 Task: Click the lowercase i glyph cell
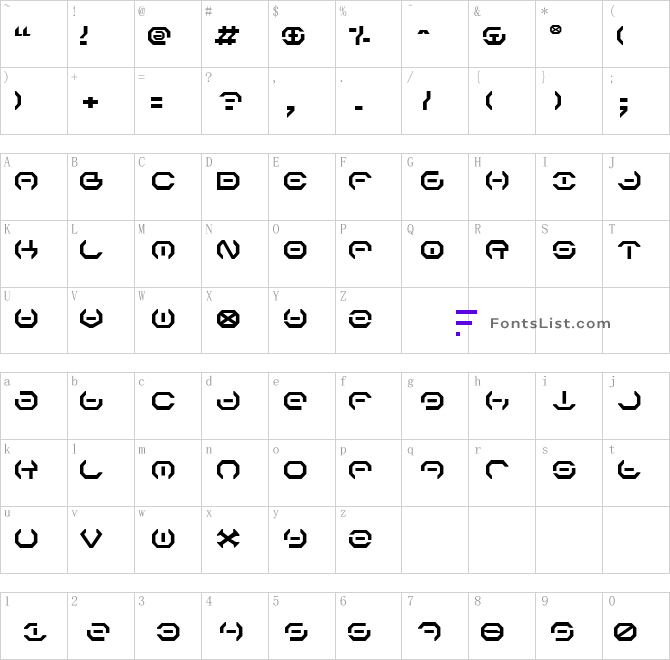[569, 406]
